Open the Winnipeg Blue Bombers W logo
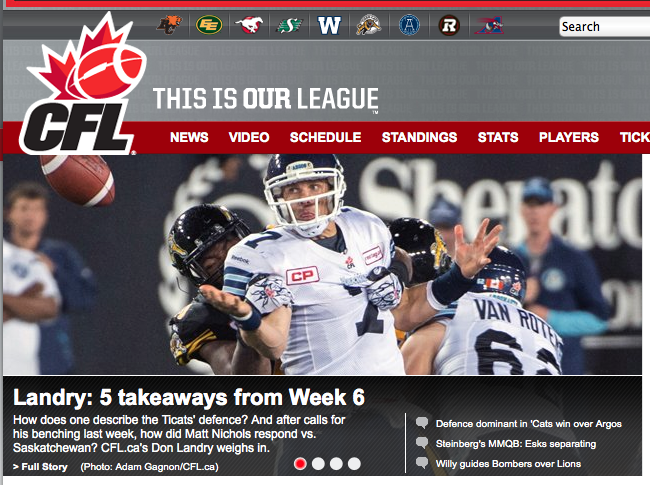650x485 pixels. pos(329,25)
